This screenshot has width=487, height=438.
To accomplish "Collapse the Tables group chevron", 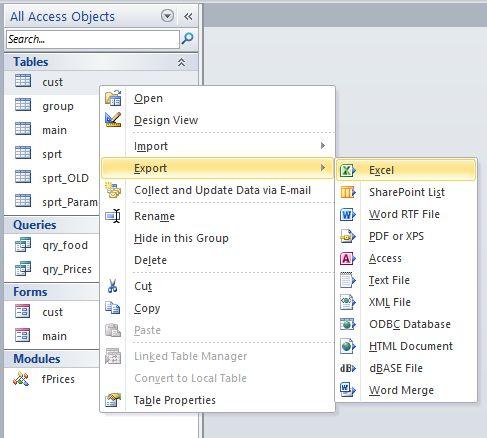I will tap(181, 62).
